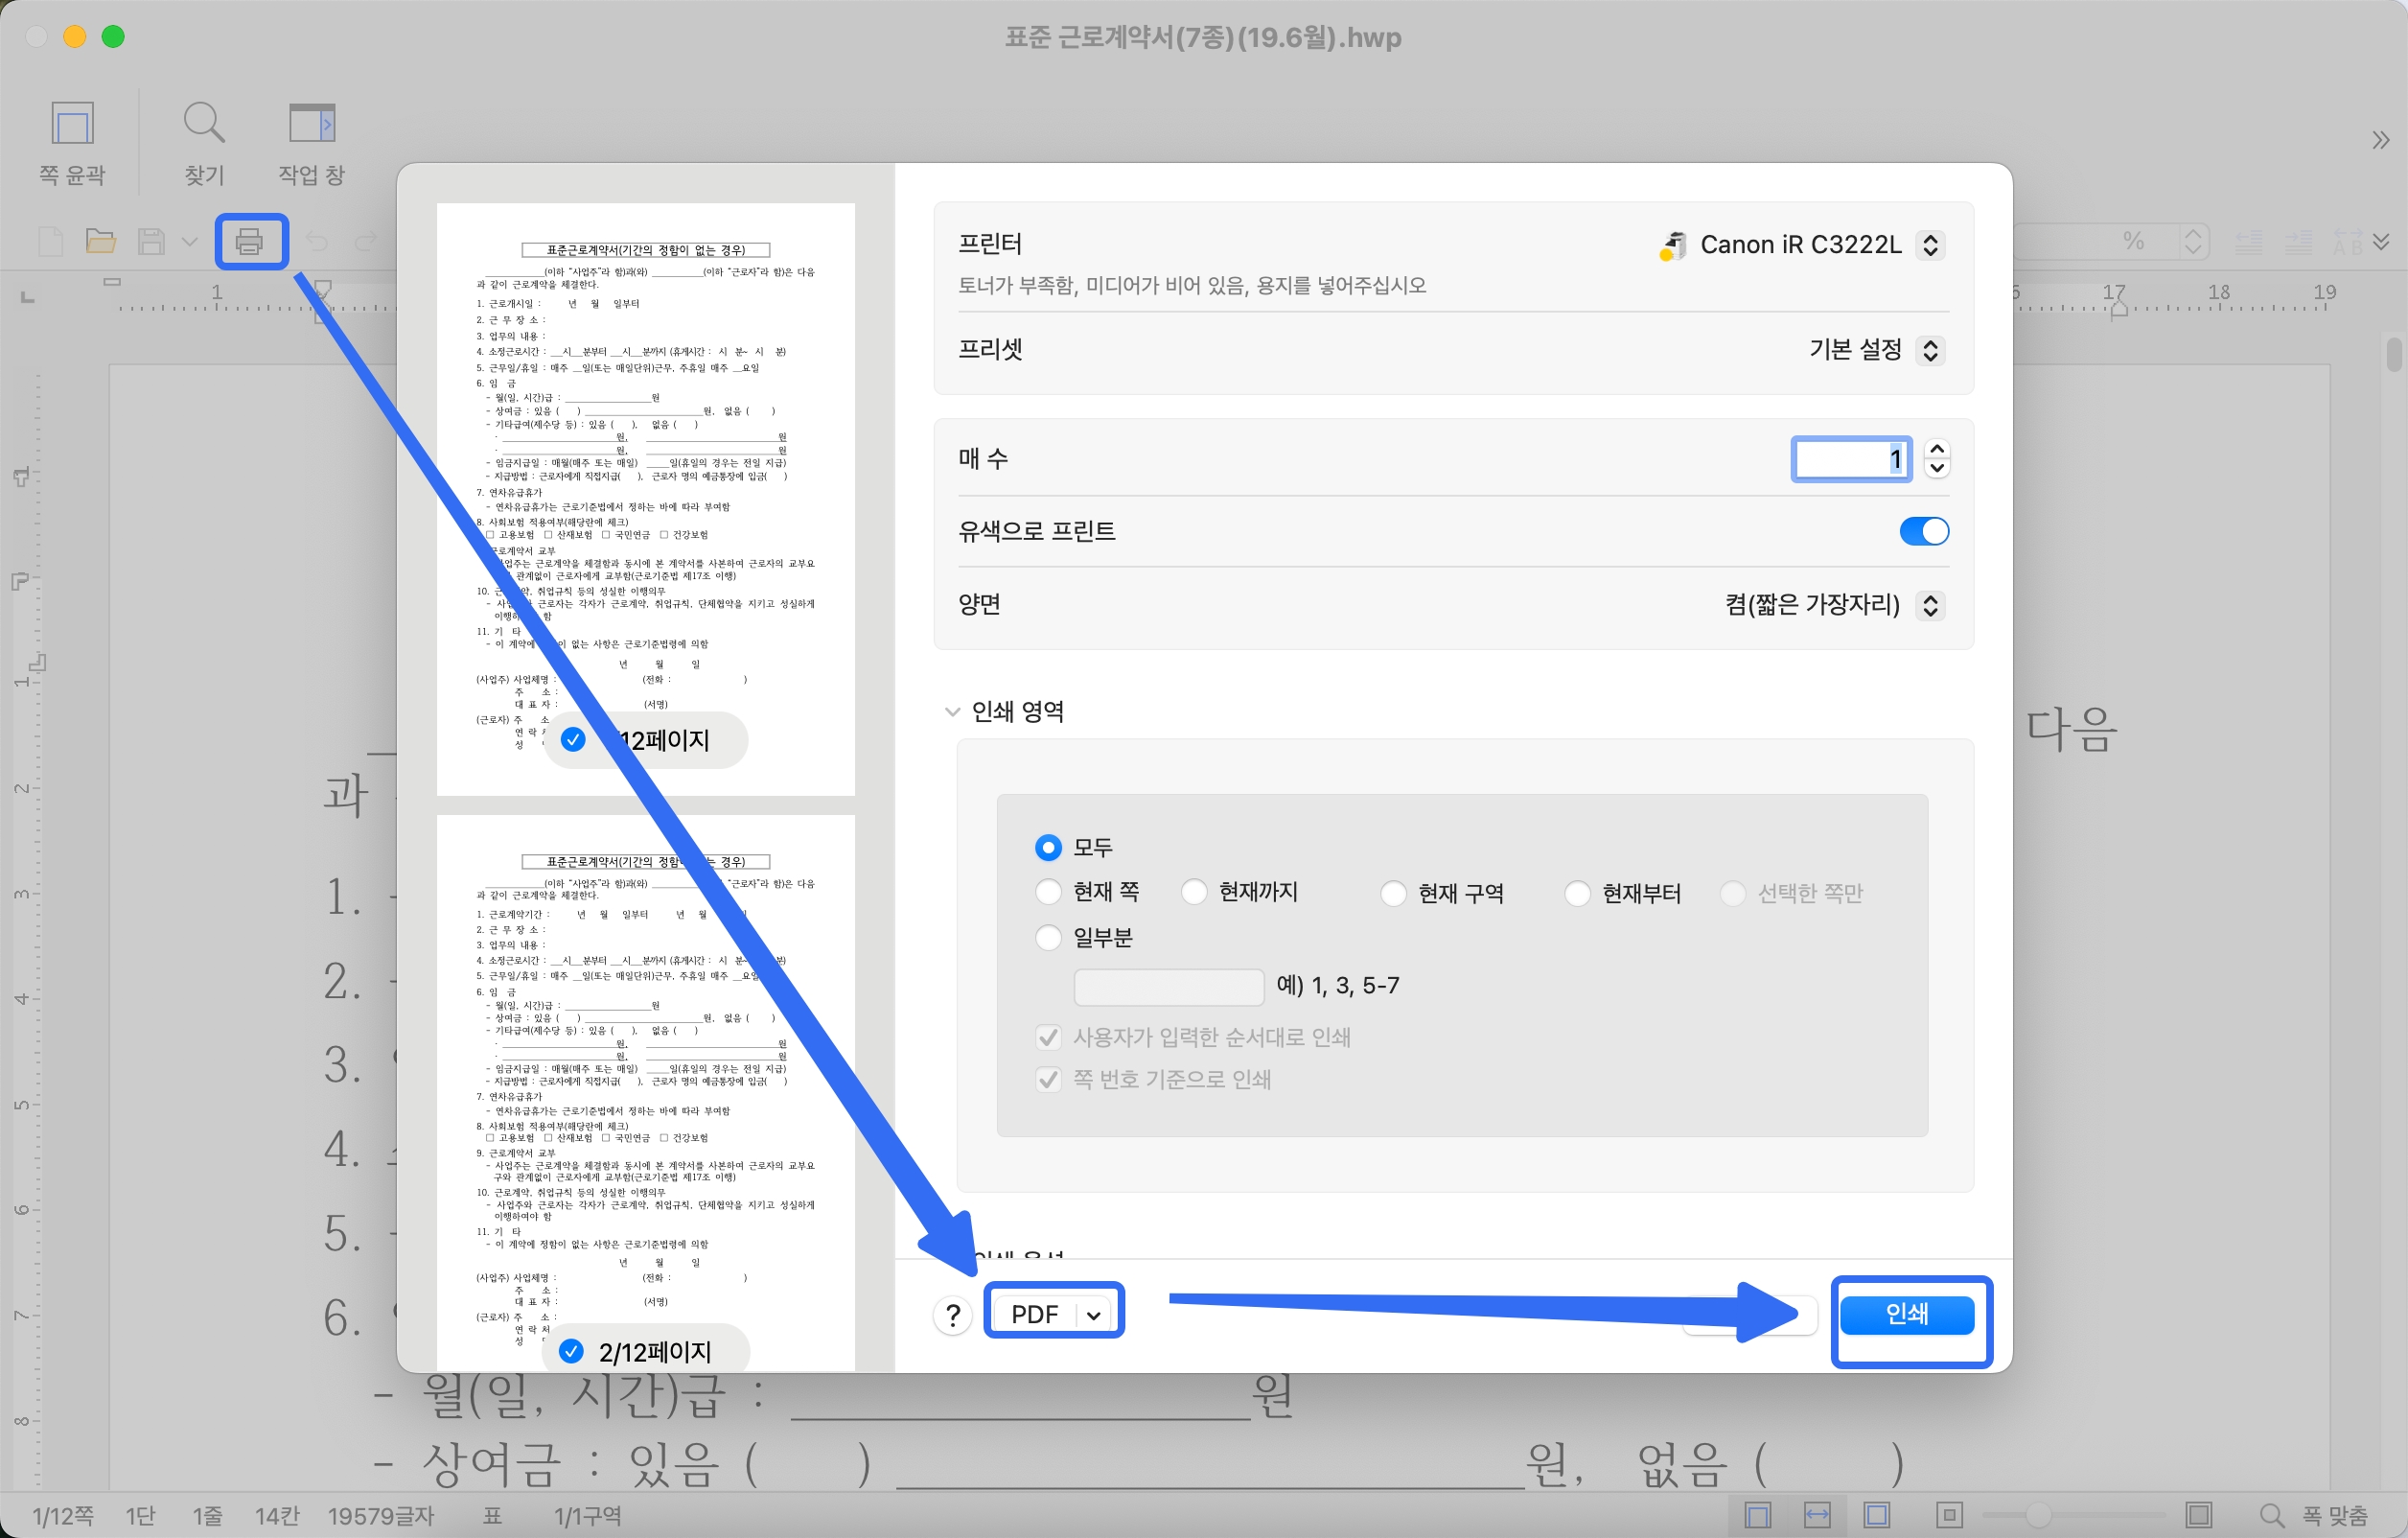Click the question mark help button
This screenshot has width=2408, height=1538.
click(x=953, y=1315)
